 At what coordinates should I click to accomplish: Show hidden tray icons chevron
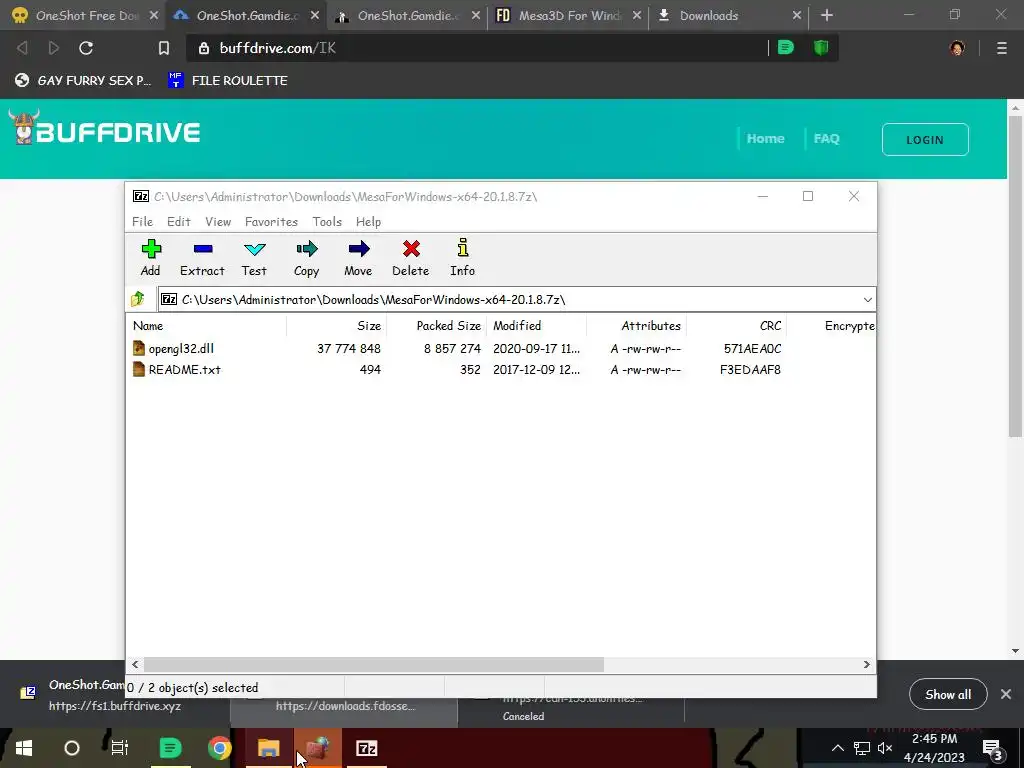pyautogui.click(x=837, y=748)
